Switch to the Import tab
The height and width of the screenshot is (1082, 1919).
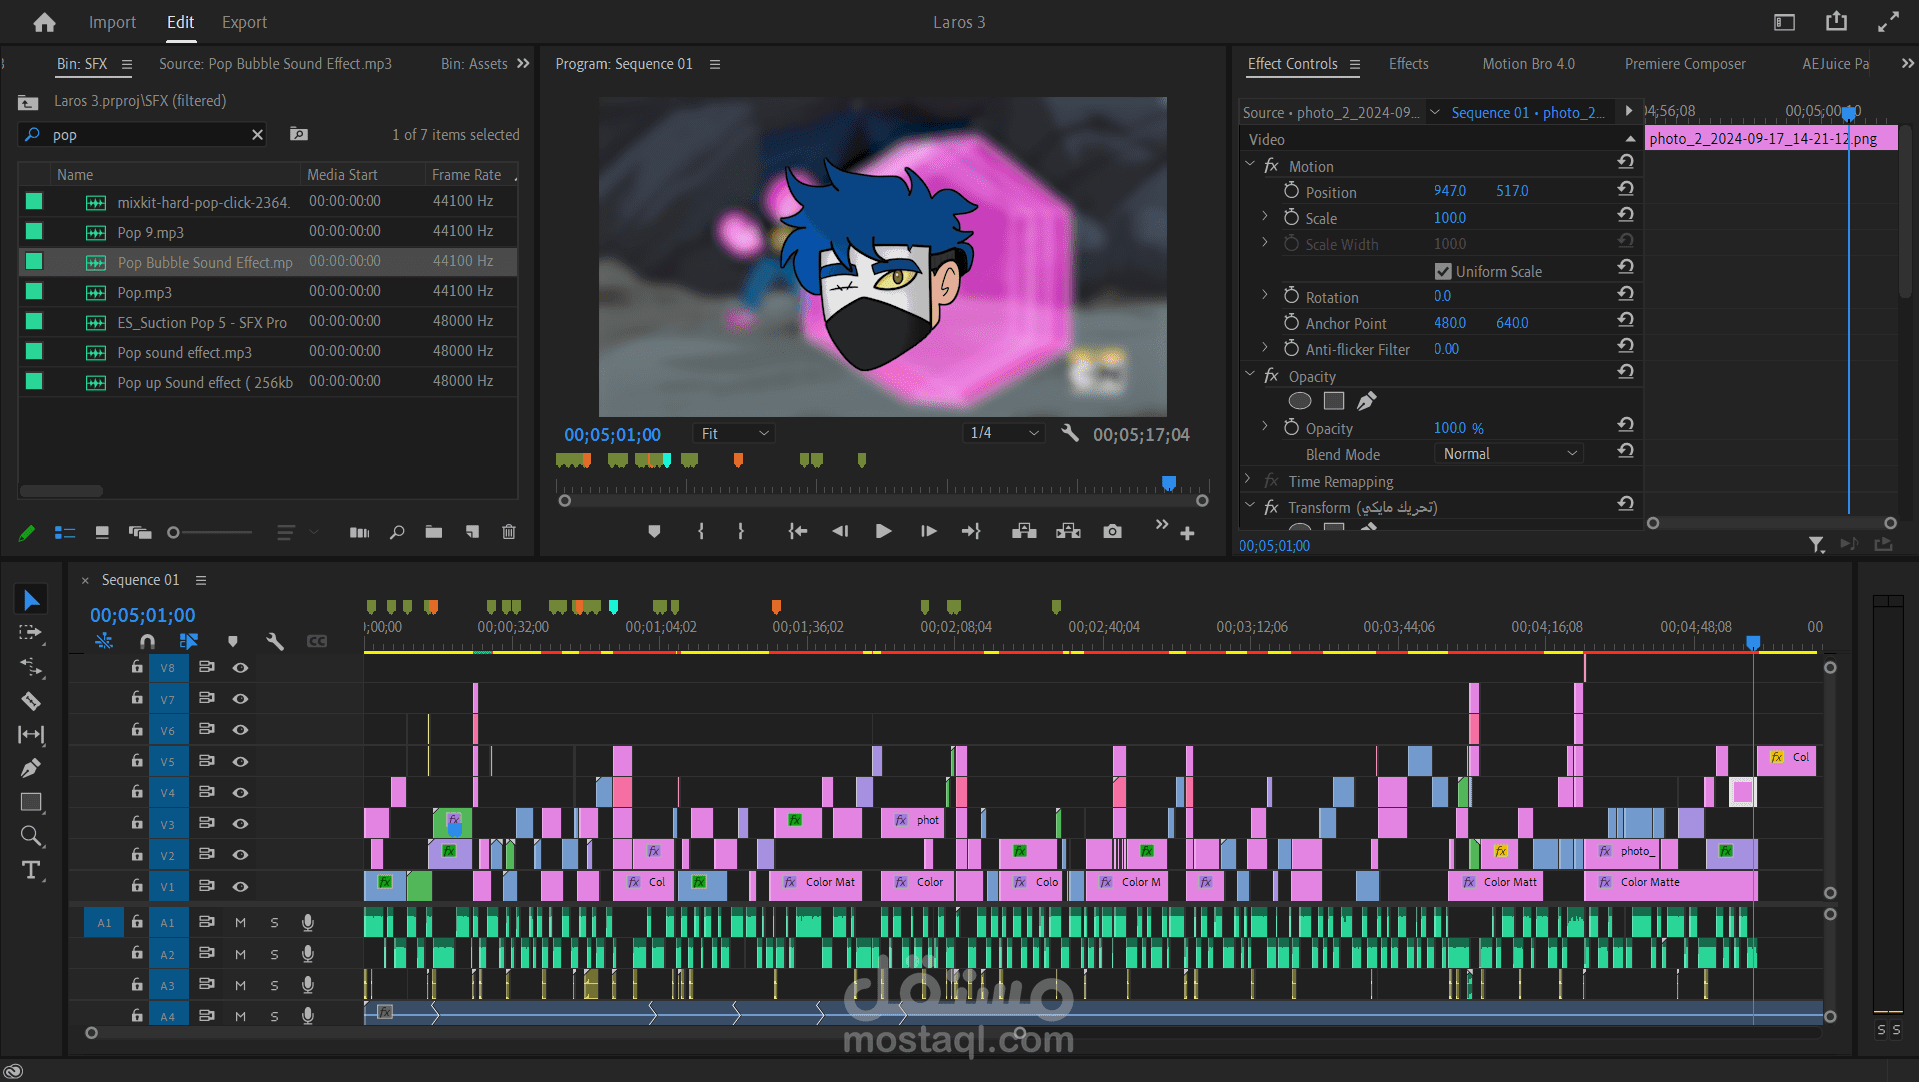coord(112,22)
